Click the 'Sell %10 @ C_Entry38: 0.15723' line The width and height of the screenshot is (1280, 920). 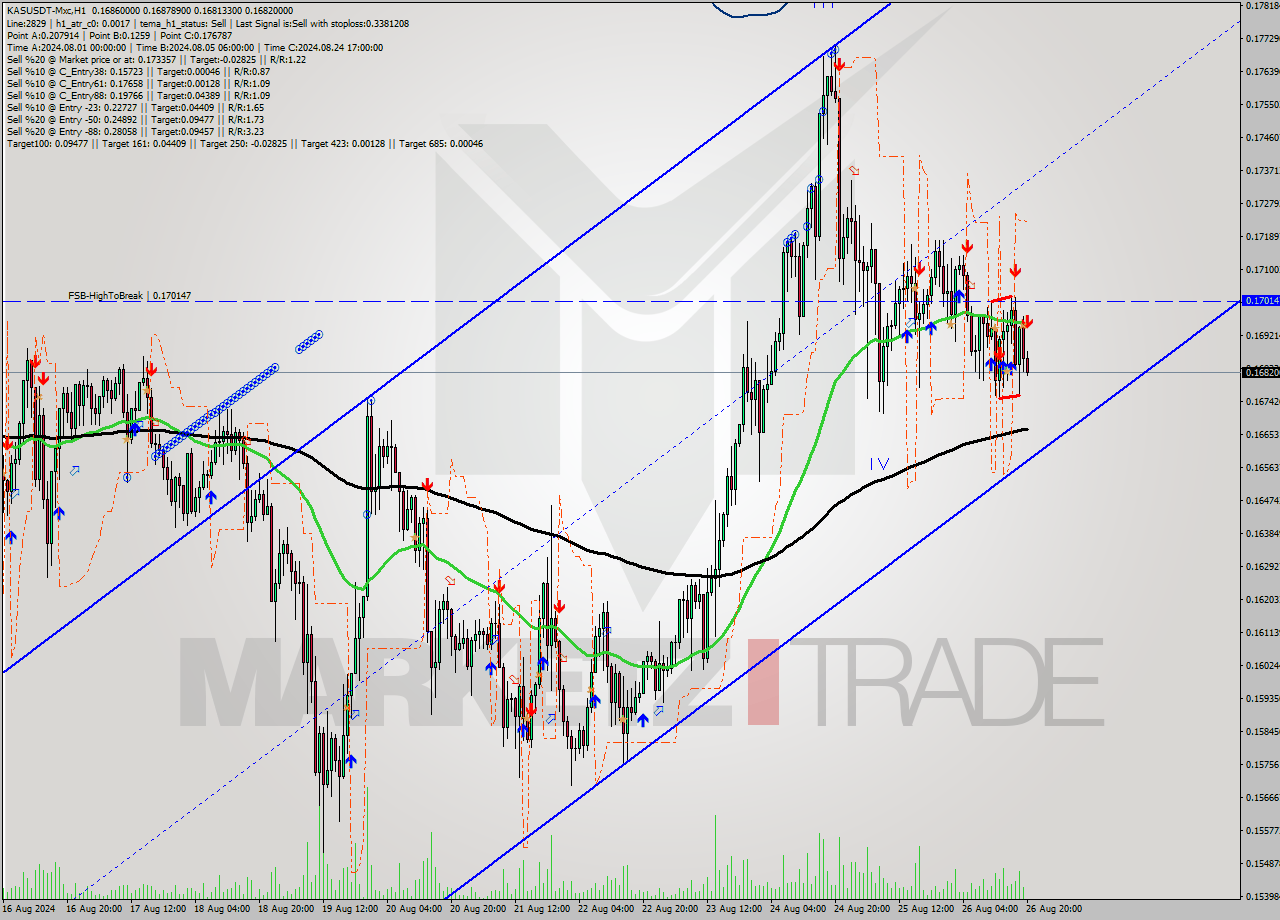pos(138,71)
